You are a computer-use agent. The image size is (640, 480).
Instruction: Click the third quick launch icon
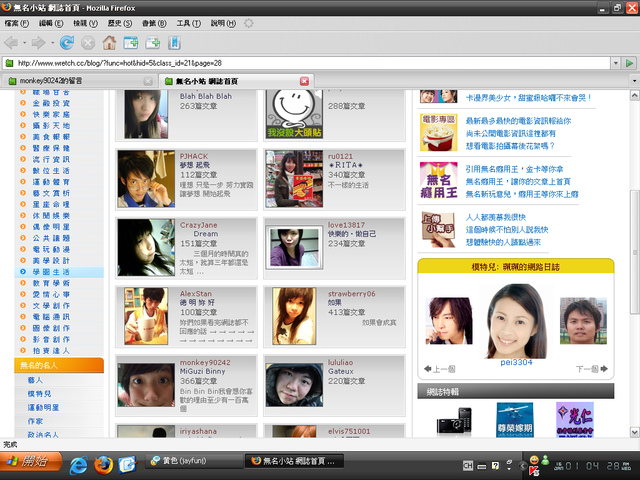click(127, 464)
